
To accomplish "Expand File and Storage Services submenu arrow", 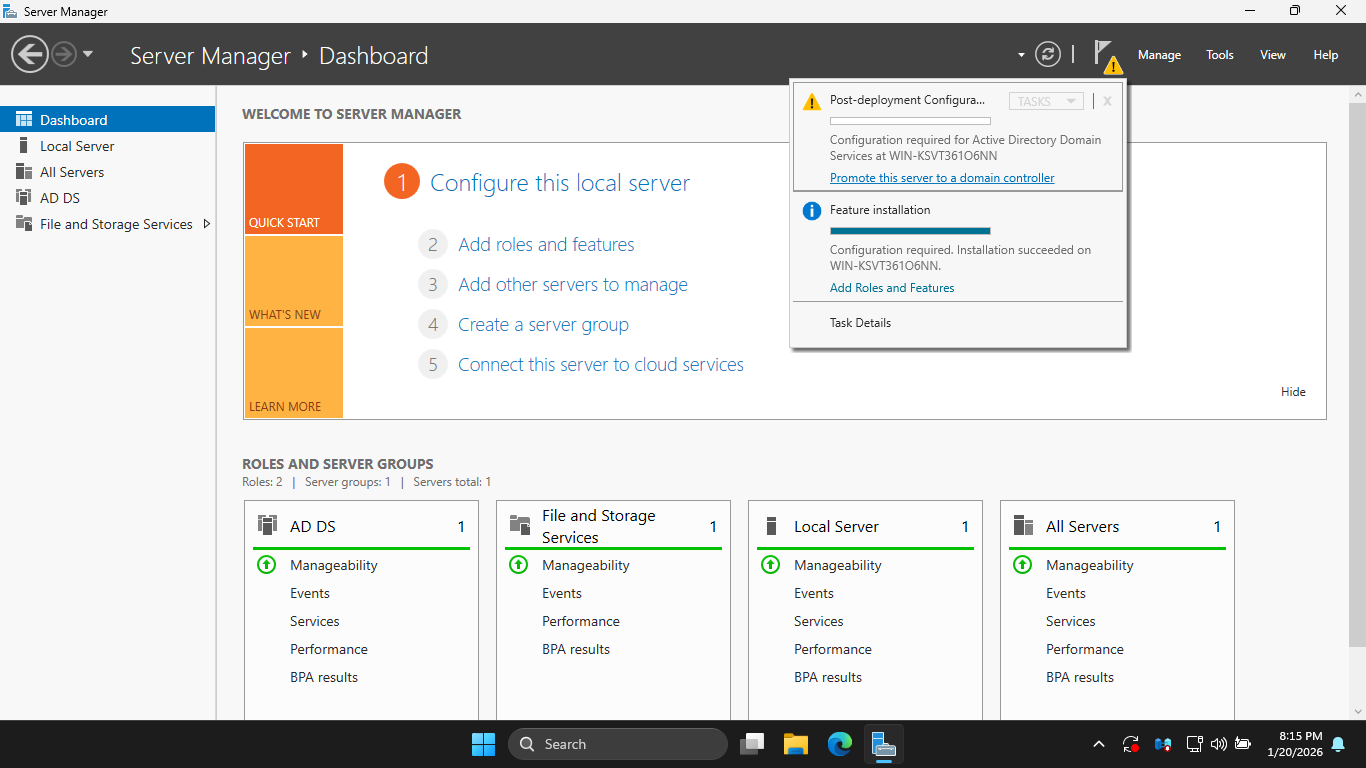I will [x=207, y=224].
